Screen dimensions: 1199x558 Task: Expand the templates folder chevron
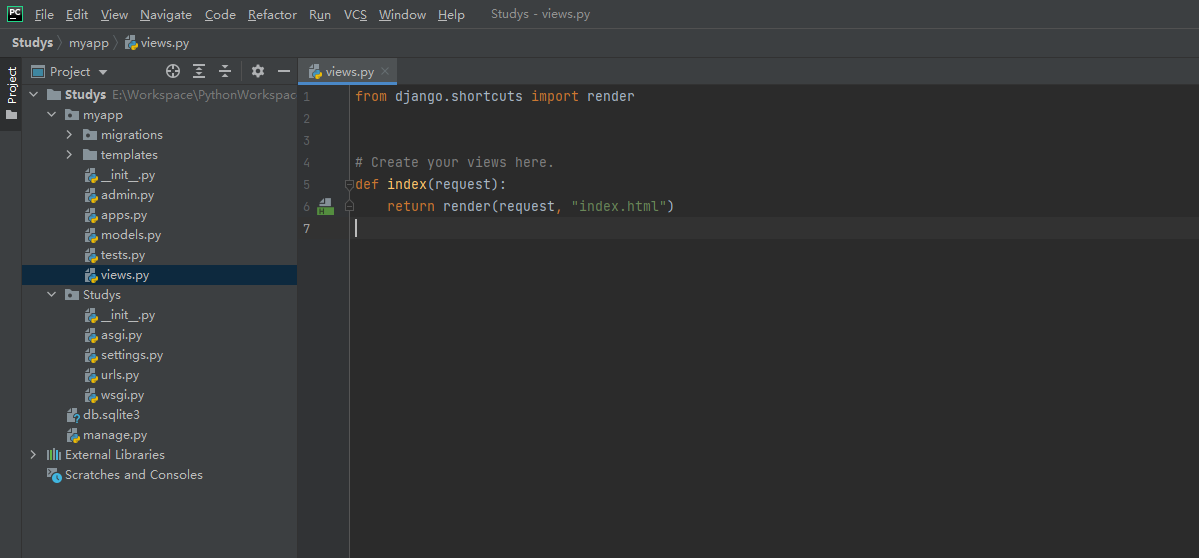point(69,154)
